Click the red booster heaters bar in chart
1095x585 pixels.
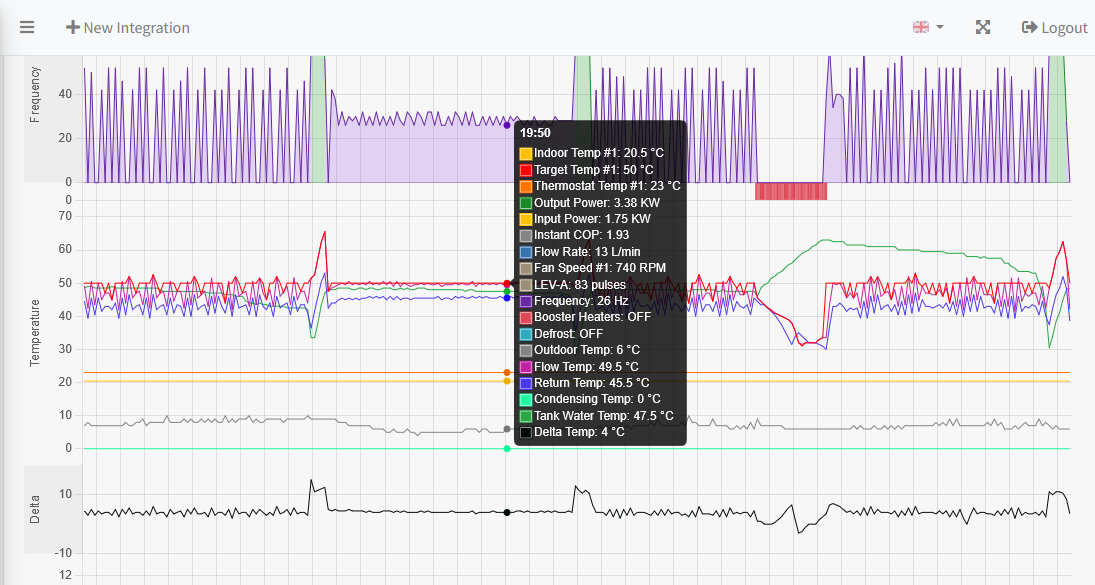click(790, 191)
